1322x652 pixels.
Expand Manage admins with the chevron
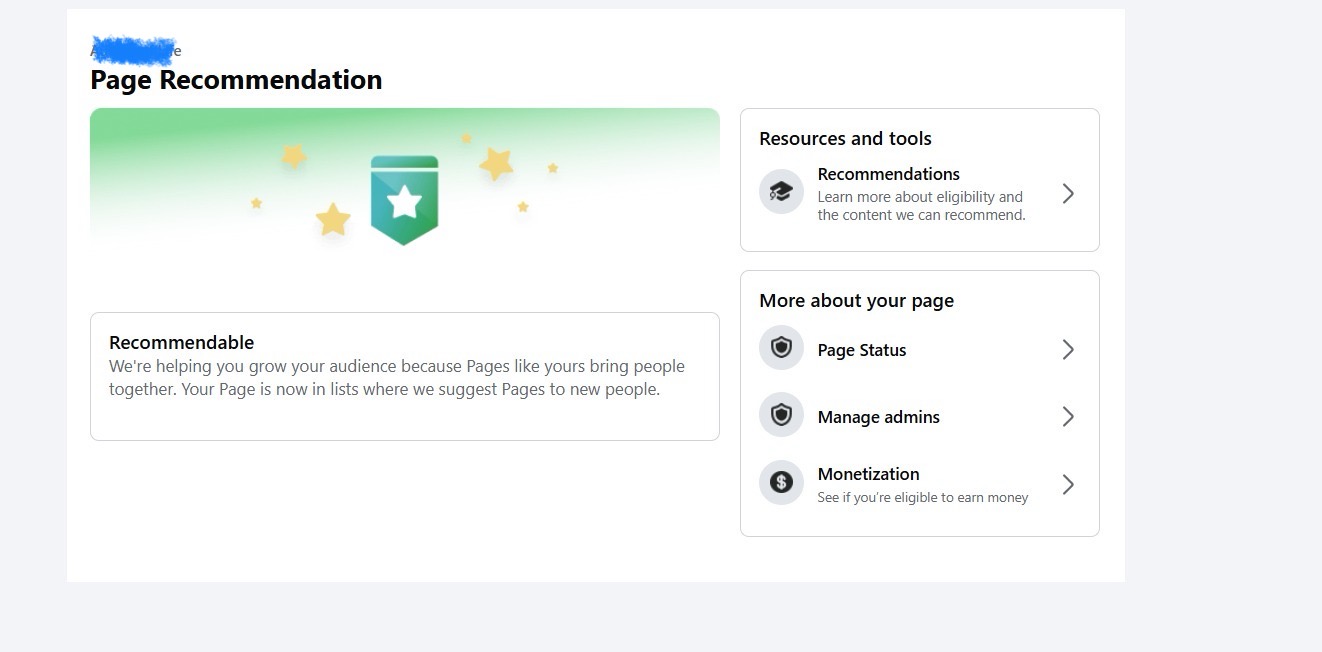pos(1068,416)
